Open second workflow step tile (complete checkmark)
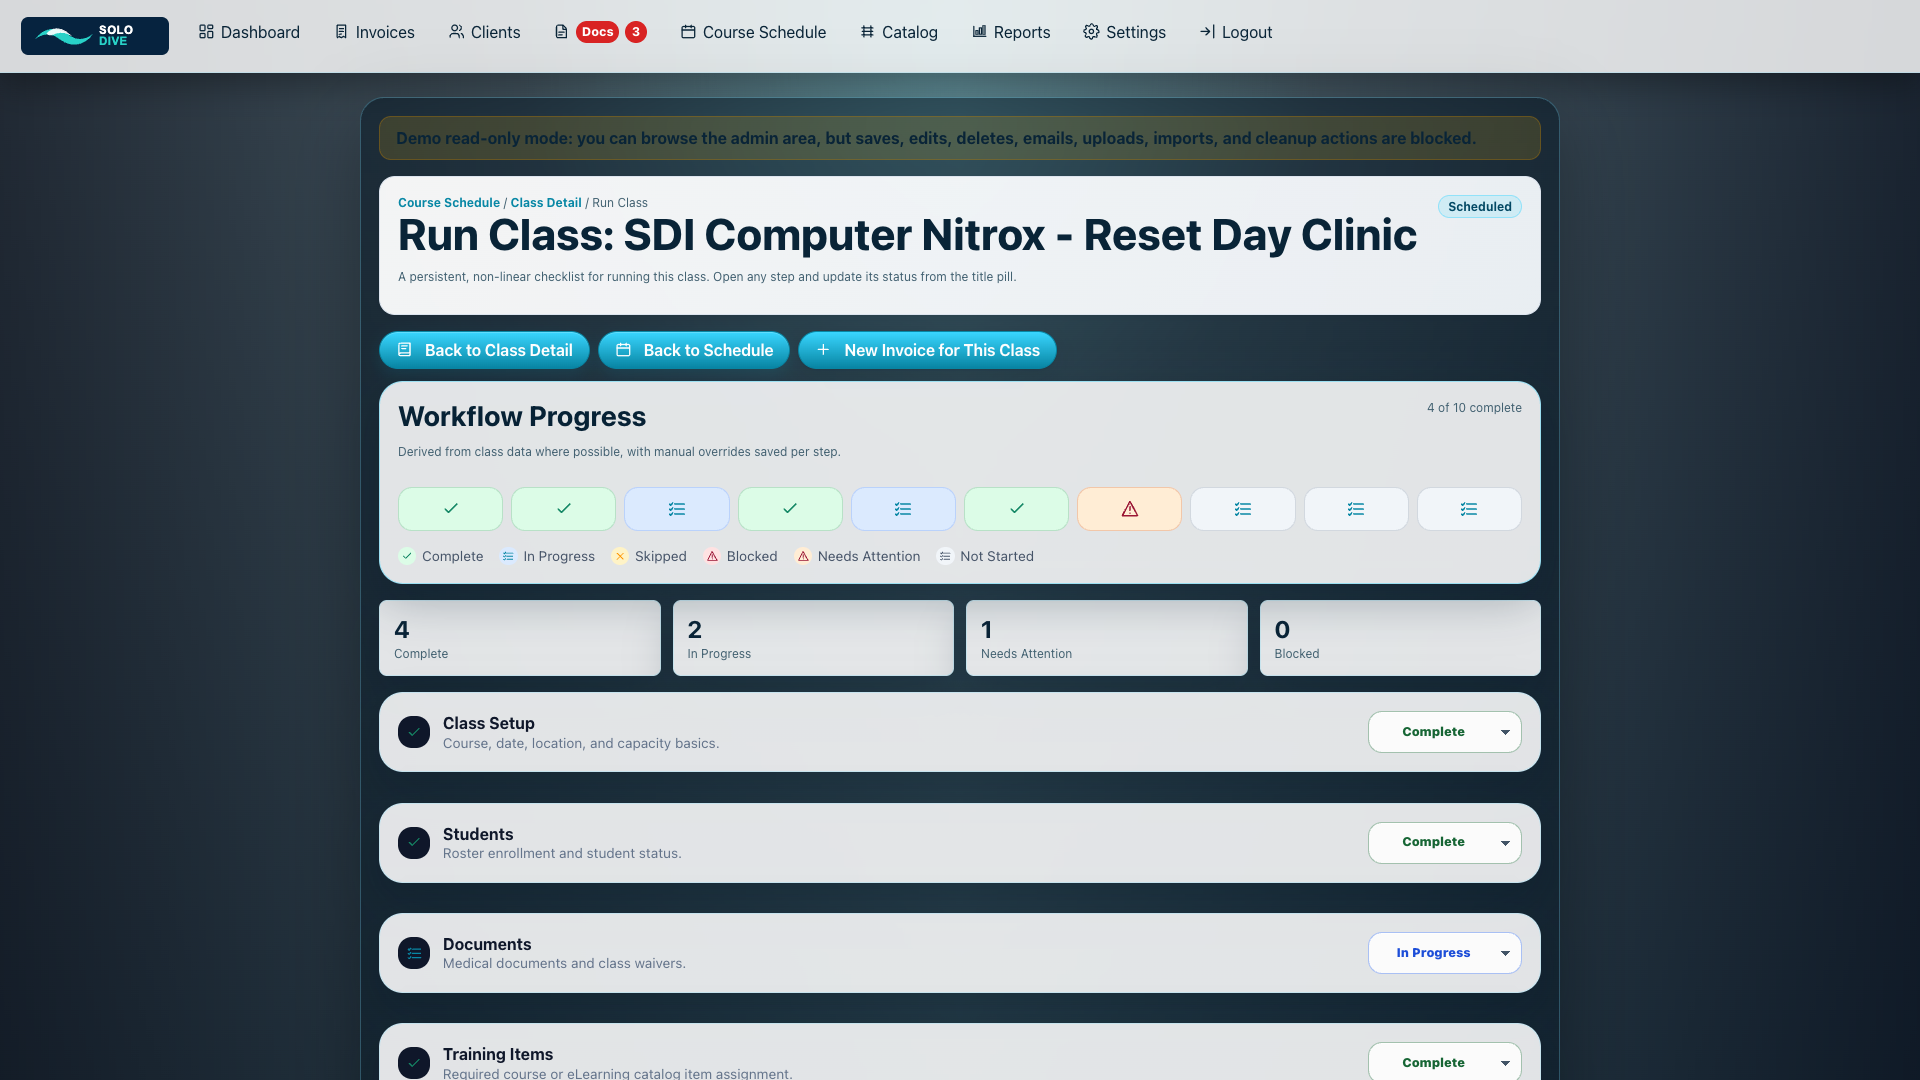This screenshot has height=1080, width=1920. coord(563,509)
